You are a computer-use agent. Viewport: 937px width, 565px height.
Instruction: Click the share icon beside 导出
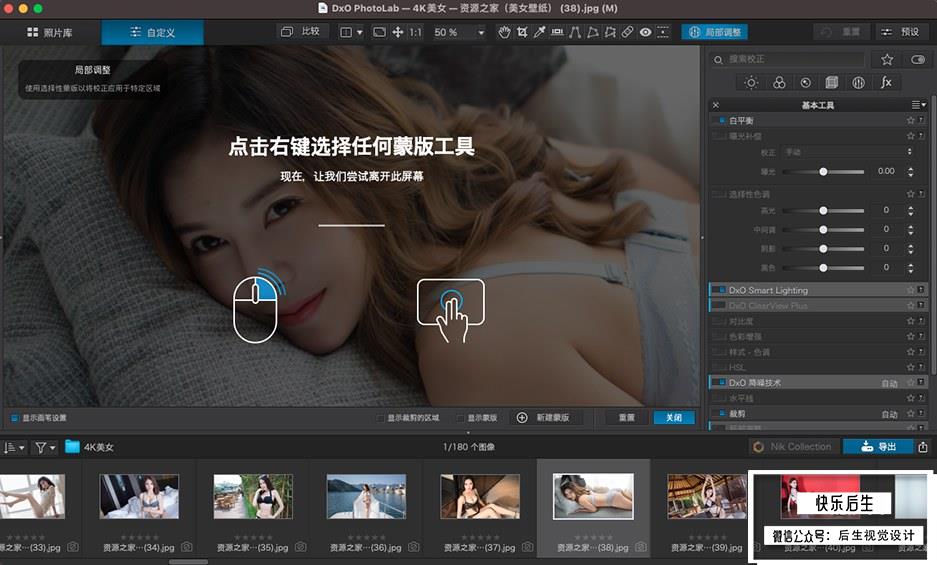click(923, 447)
